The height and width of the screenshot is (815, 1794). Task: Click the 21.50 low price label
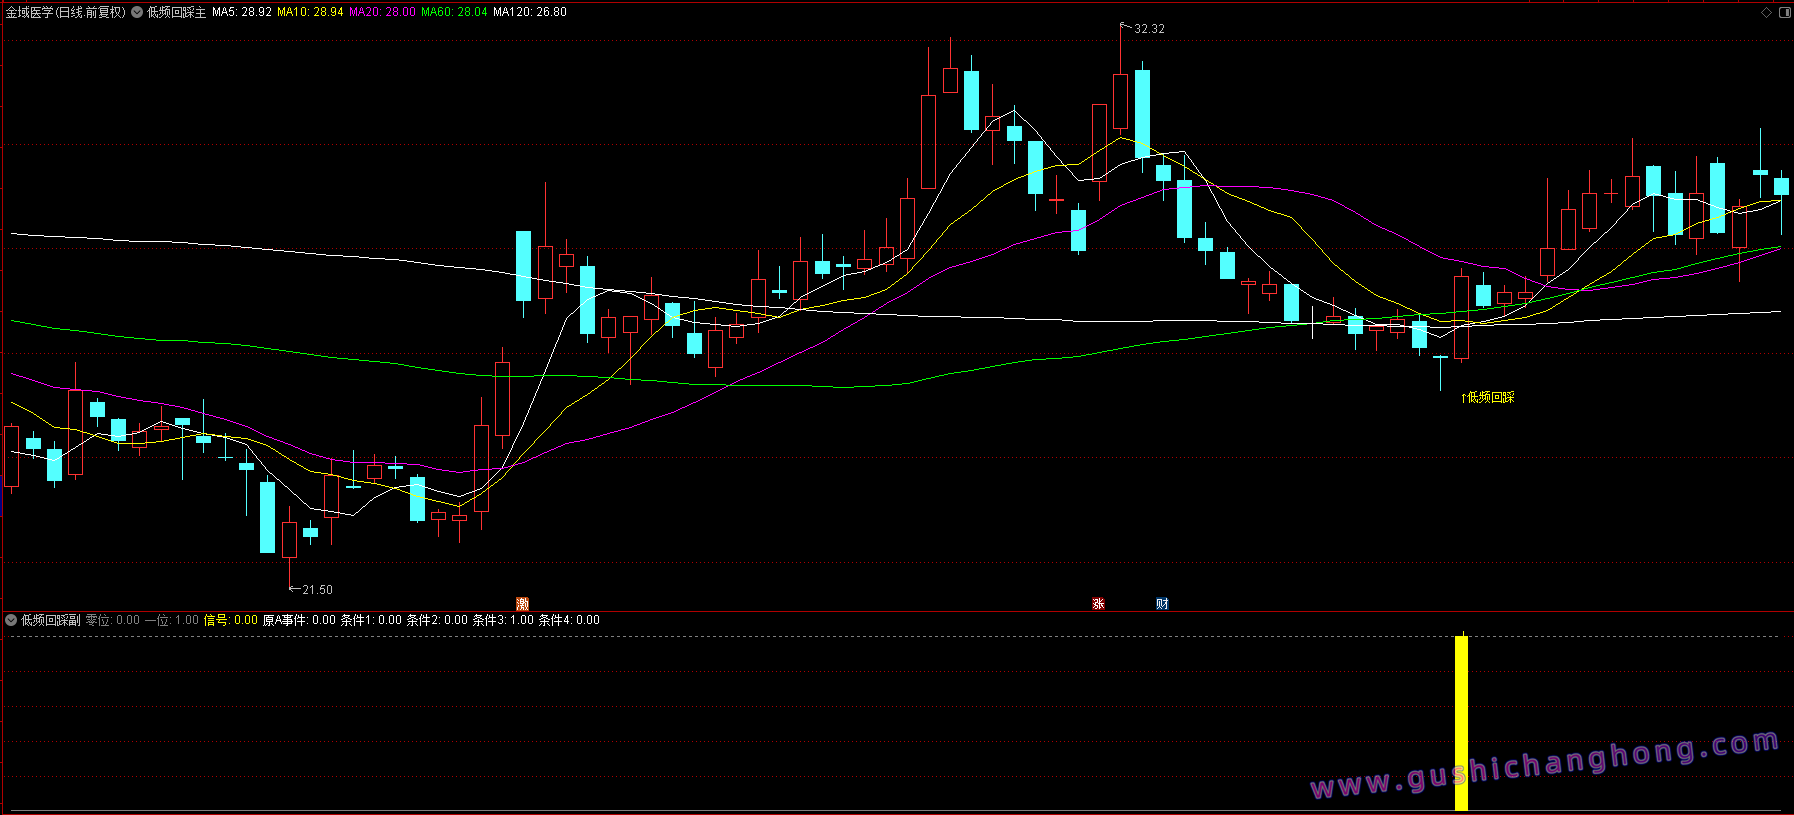point(317,590)
